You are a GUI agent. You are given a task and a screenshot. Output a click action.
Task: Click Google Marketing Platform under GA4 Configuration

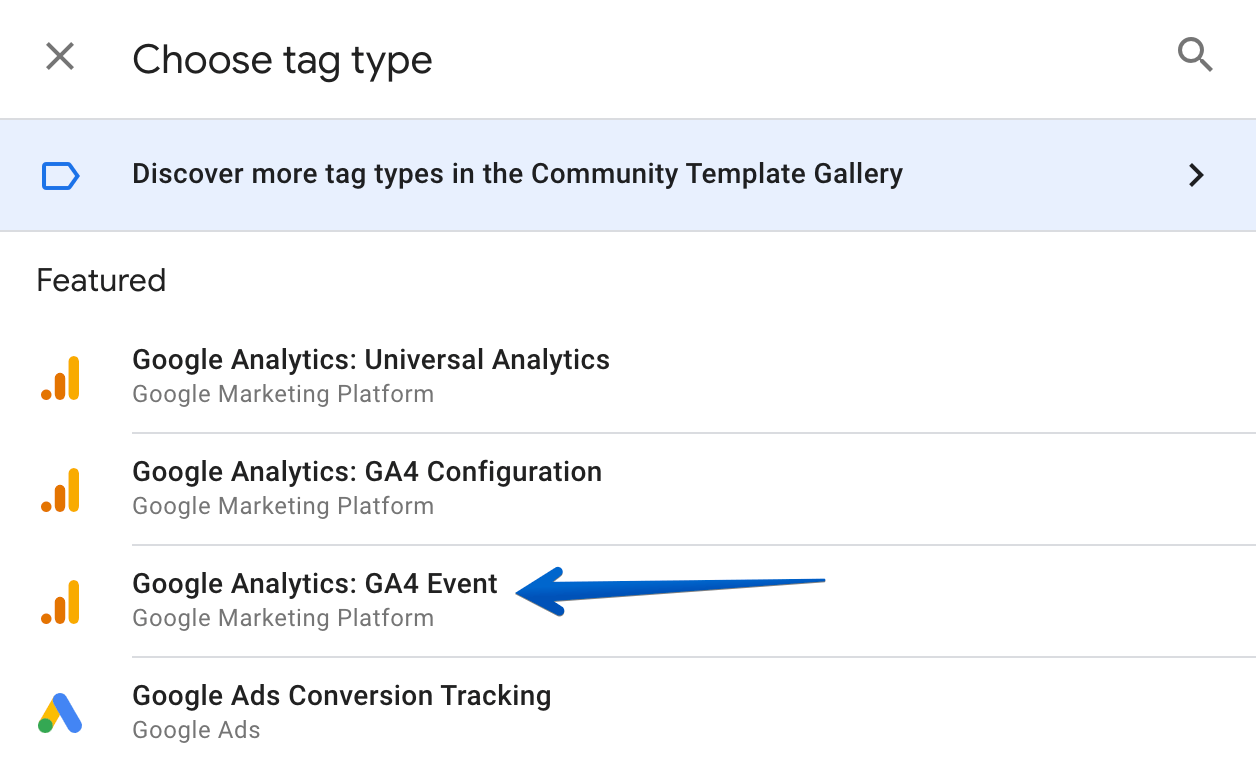click(283, 506)
